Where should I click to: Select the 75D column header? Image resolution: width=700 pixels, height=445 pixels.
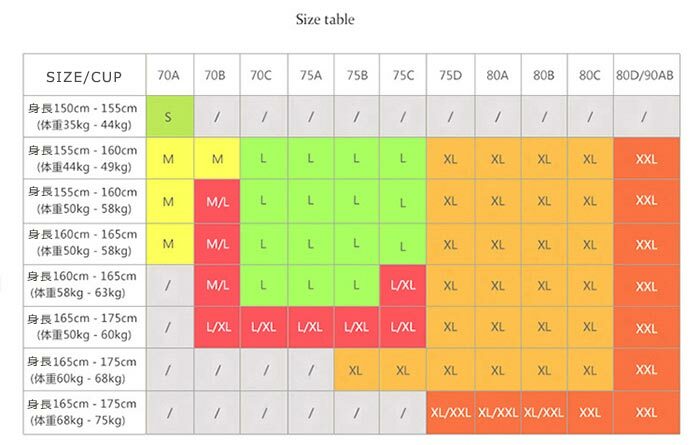click(450, 75)
